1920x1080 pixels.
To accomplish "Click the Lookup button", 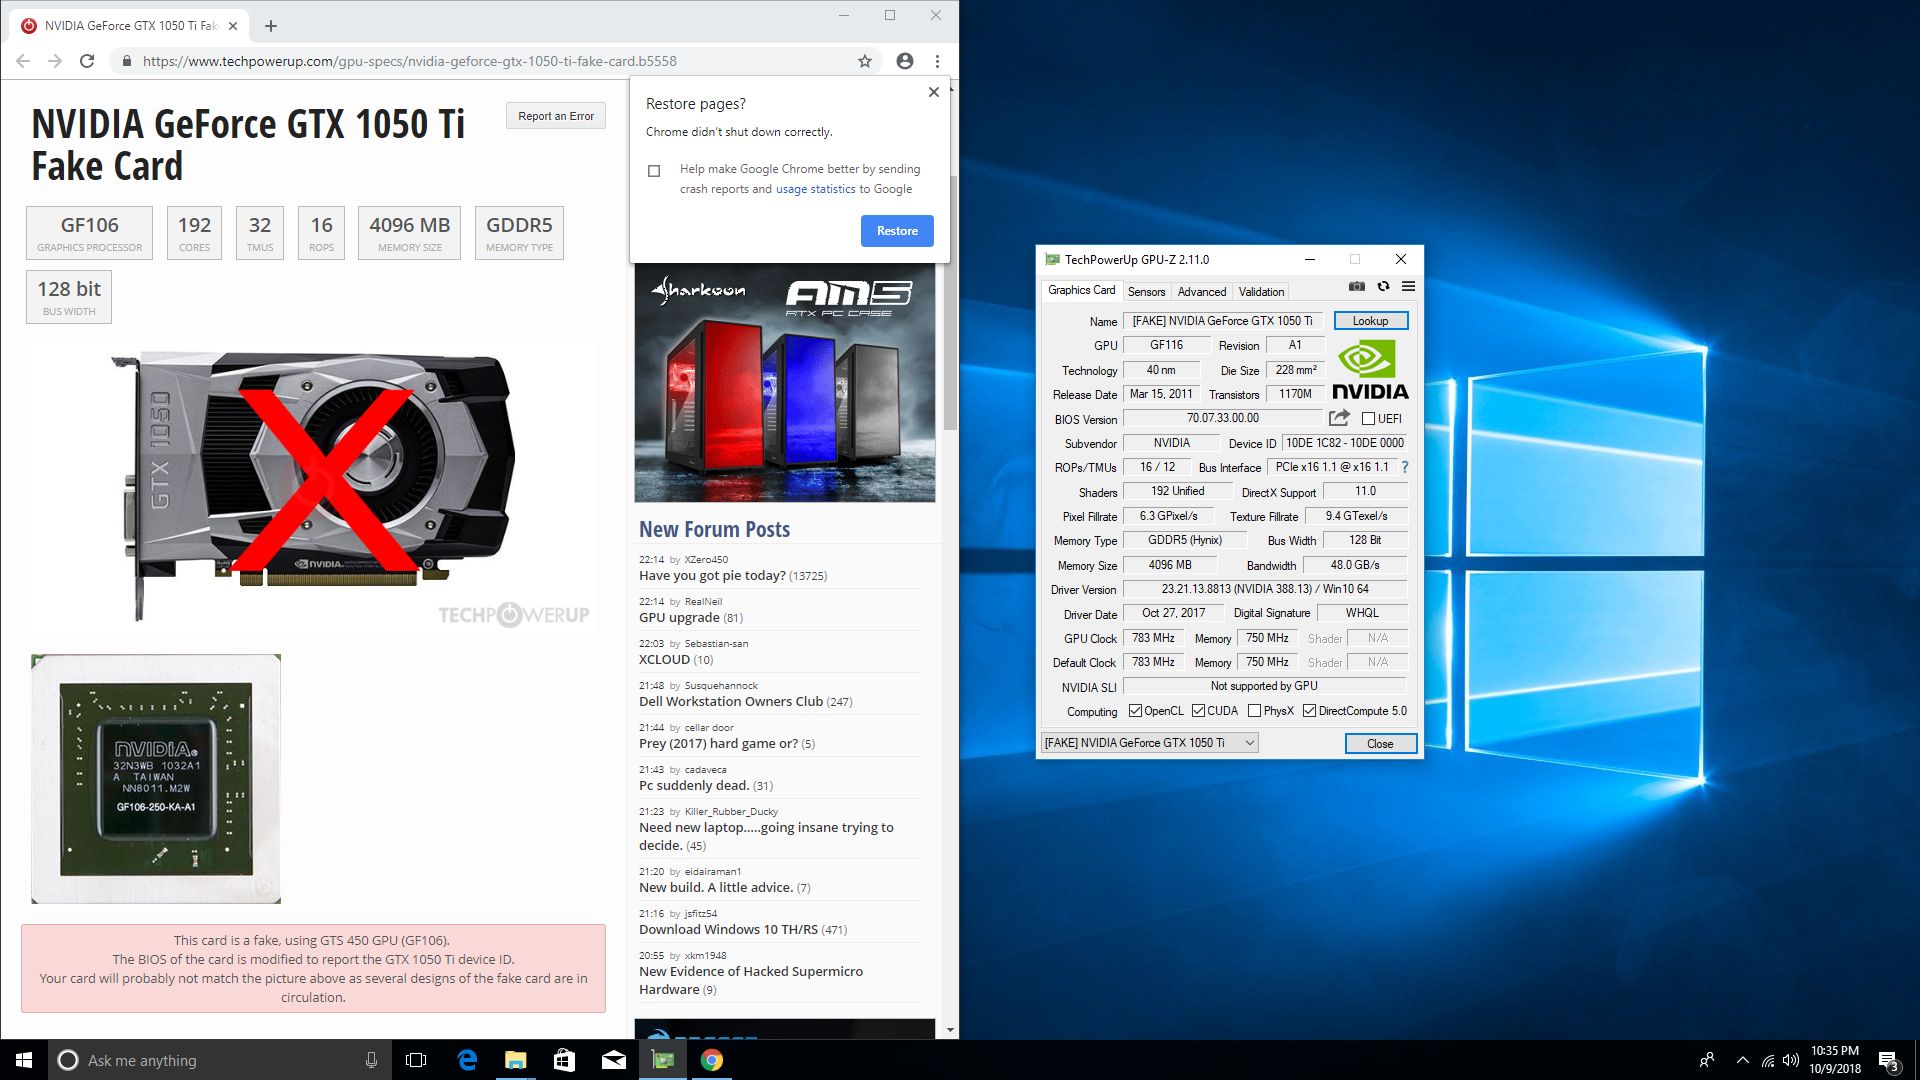I will (1370, 321).
